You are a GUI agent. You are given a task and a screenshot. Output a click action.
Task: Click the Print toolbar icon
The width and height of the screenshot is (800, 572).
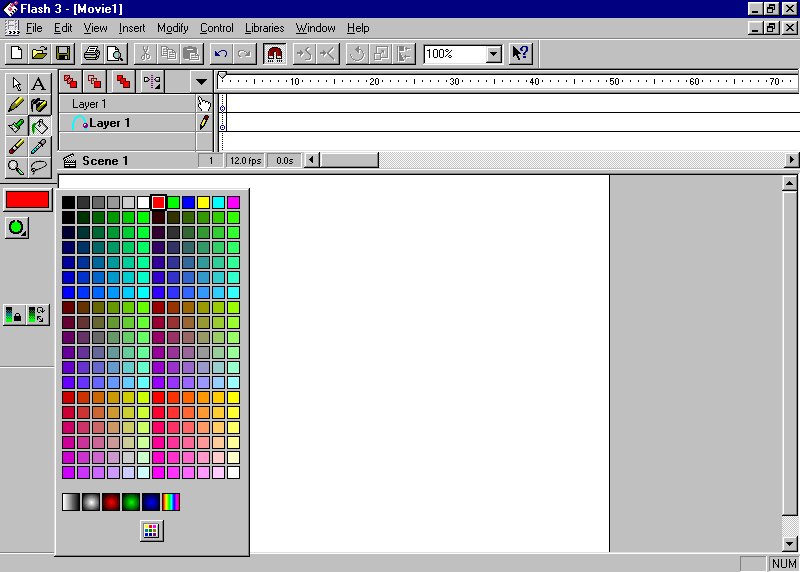click(92, 54)
